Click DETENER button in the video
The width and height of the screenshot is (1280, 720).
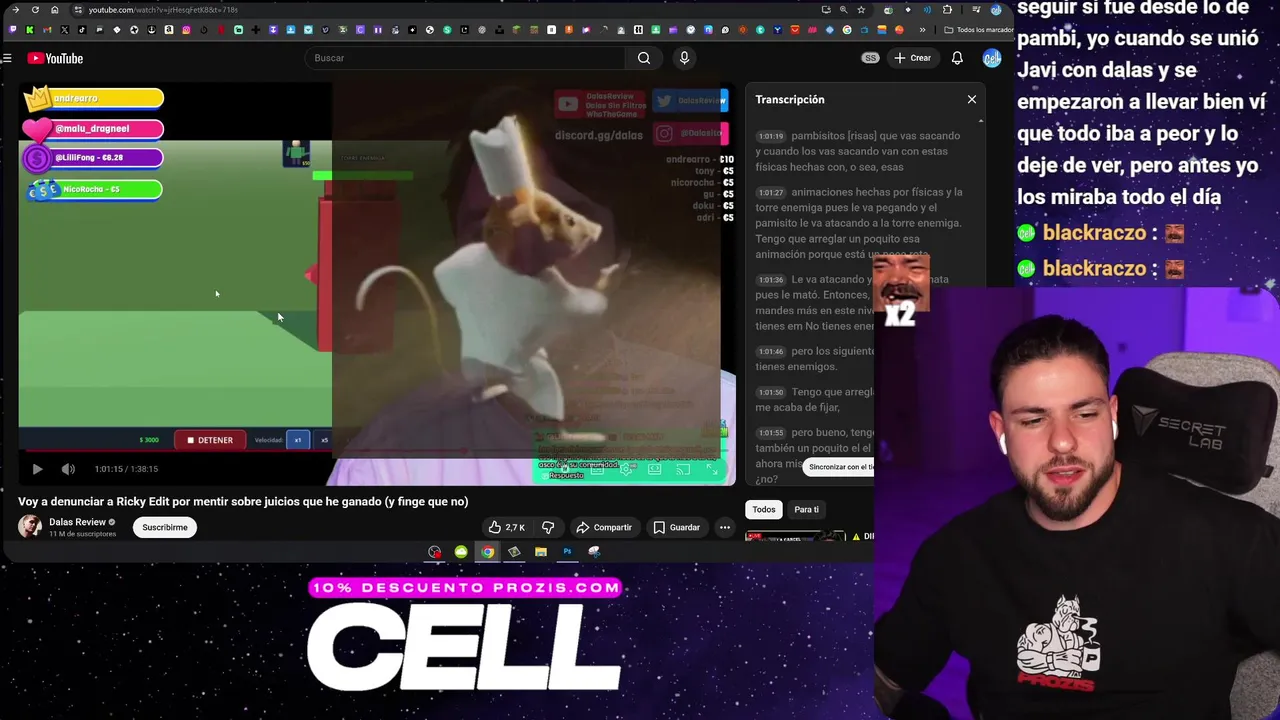(210, 440)
